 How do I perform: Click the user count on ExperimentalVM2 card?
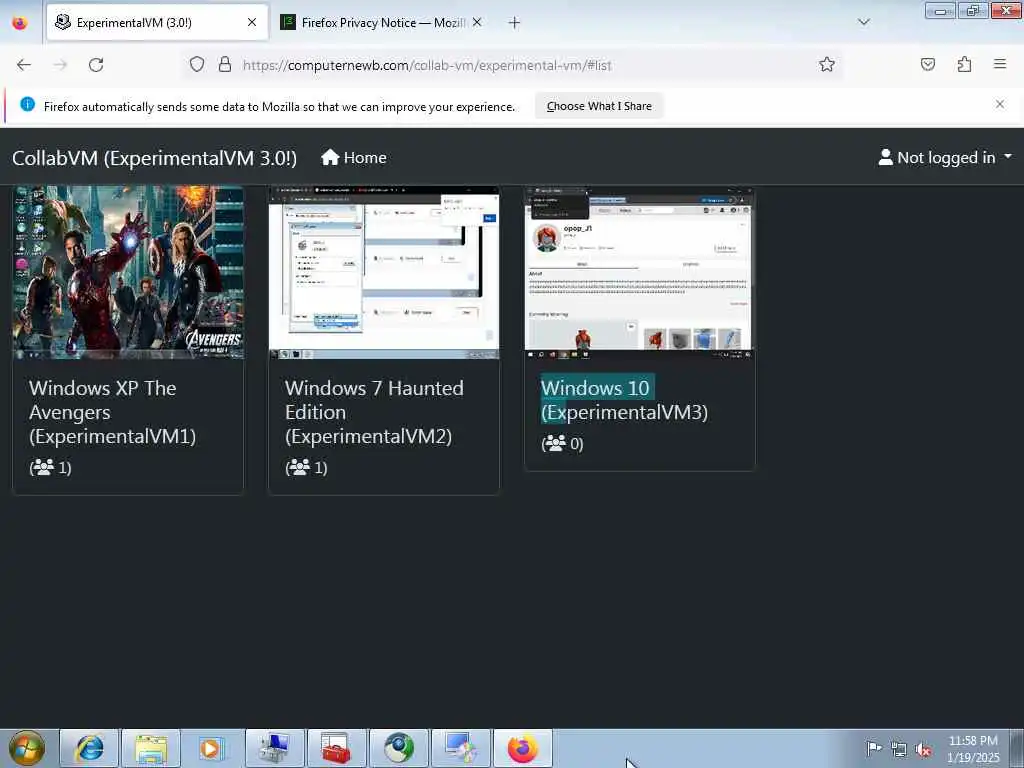[306, 467]
